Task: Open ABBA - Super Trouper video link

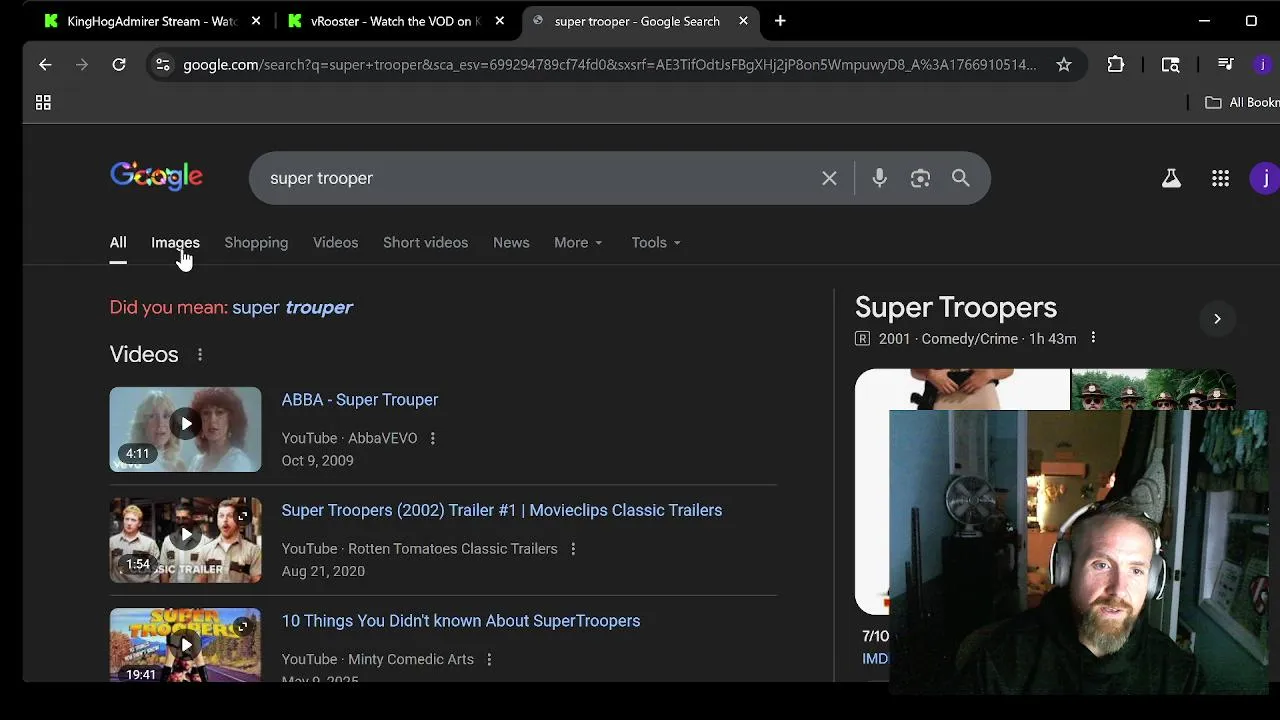Action: pyautogui.click(x=360, y=400)
